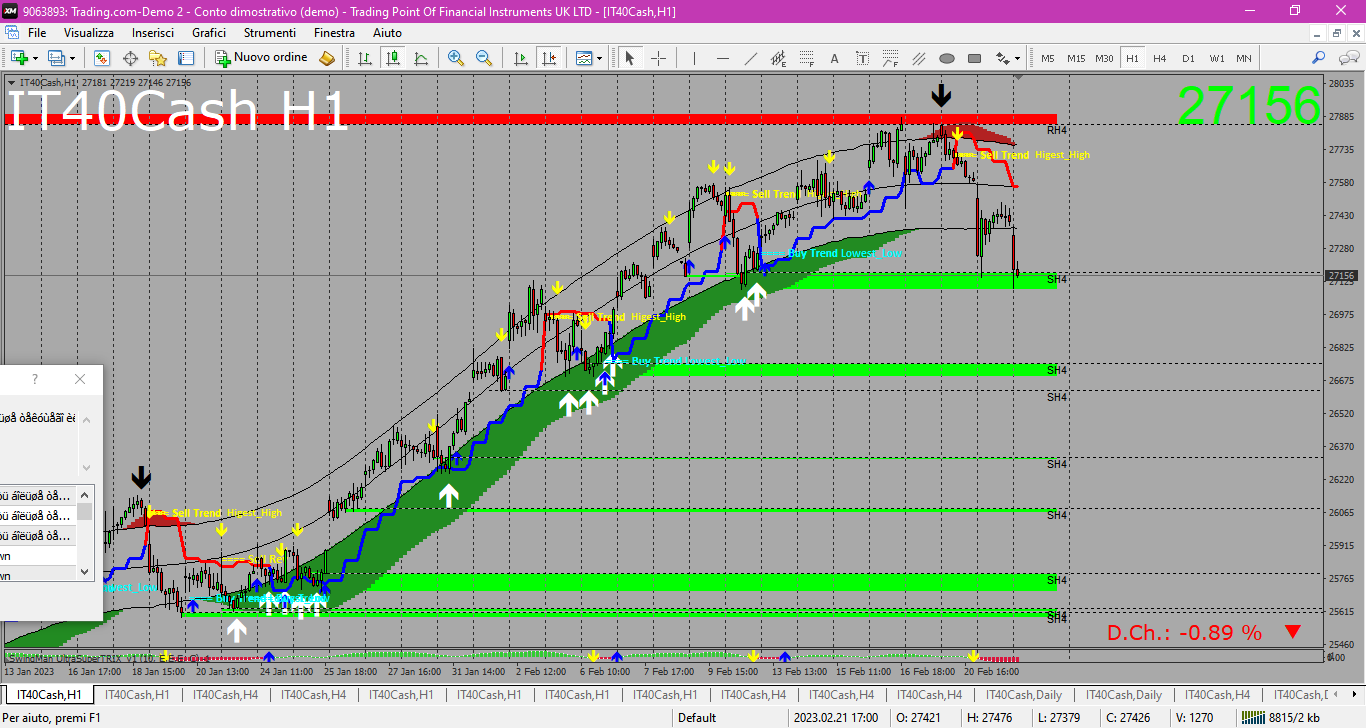Viewport: 1366px width, 728px height.
Task: Open the Visualizza menu
Action: pos(89,33)
